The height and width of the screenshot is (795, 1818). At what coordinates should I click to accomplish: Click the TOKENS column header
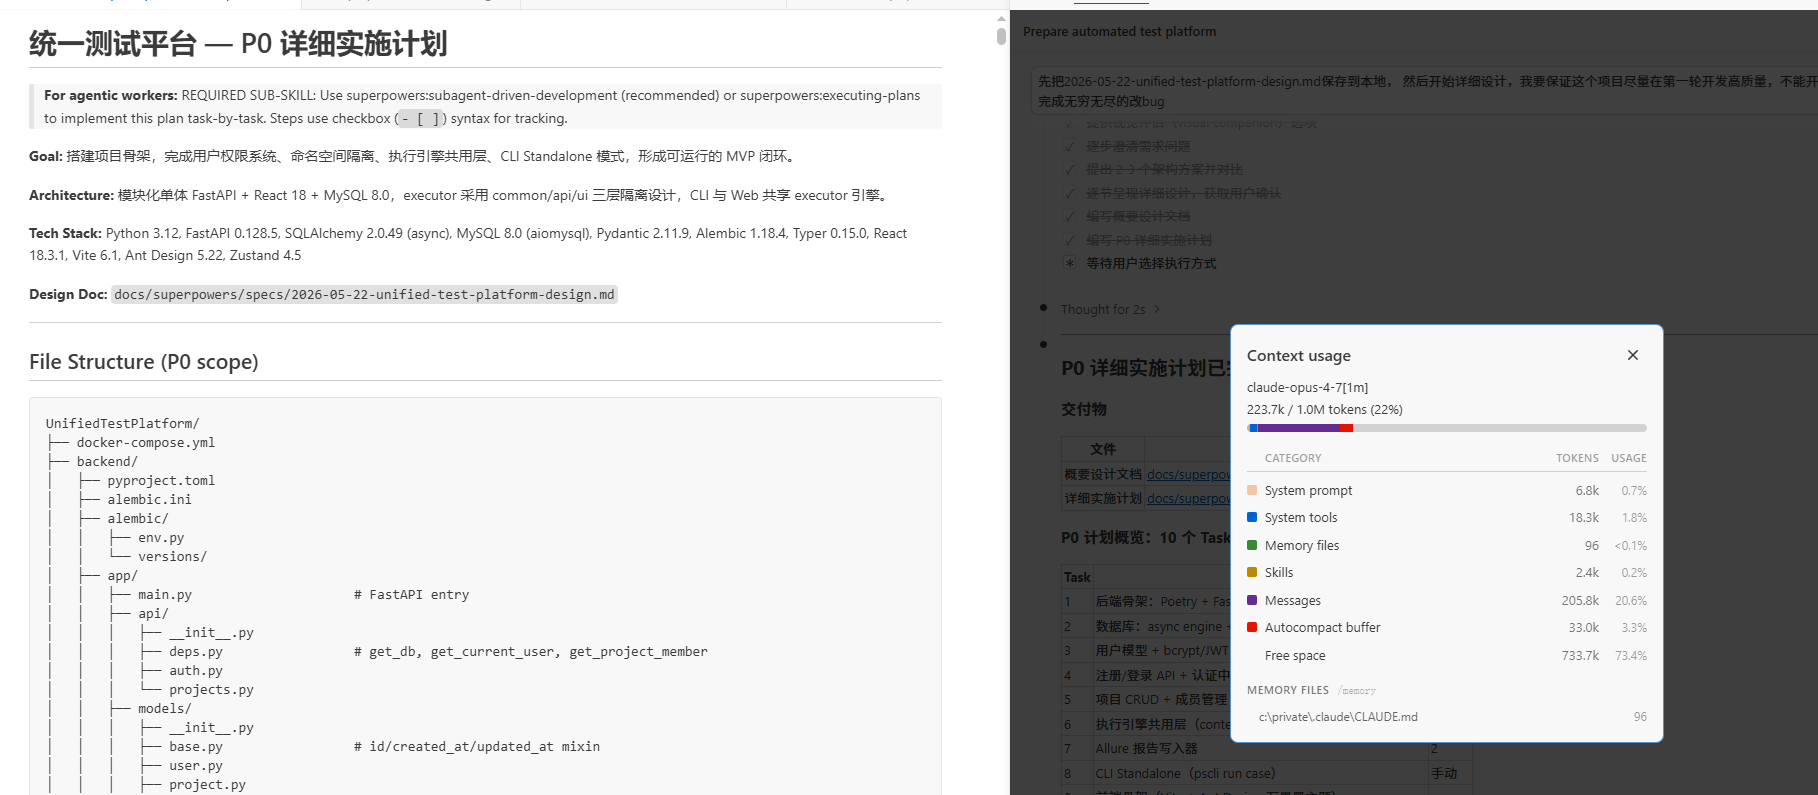click(x=1577, y=458)
